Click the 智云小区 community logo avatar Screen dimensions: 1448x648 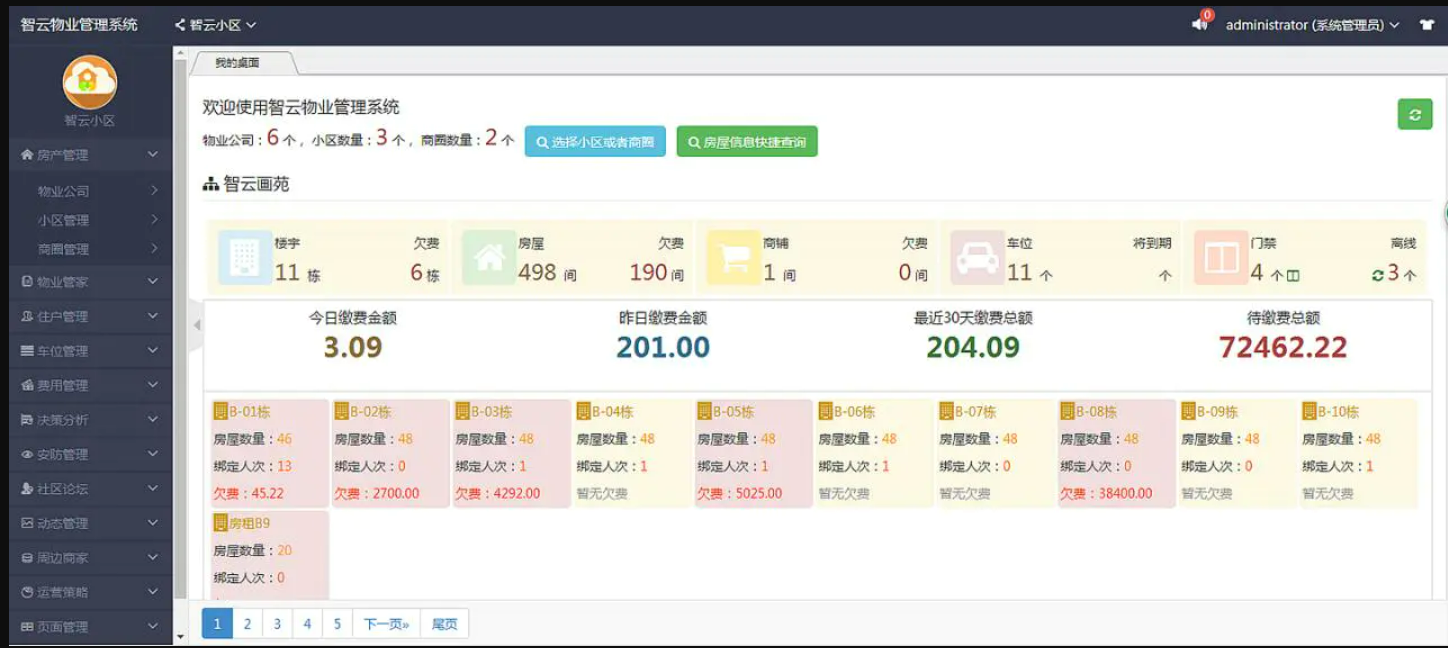pos(90,82)
